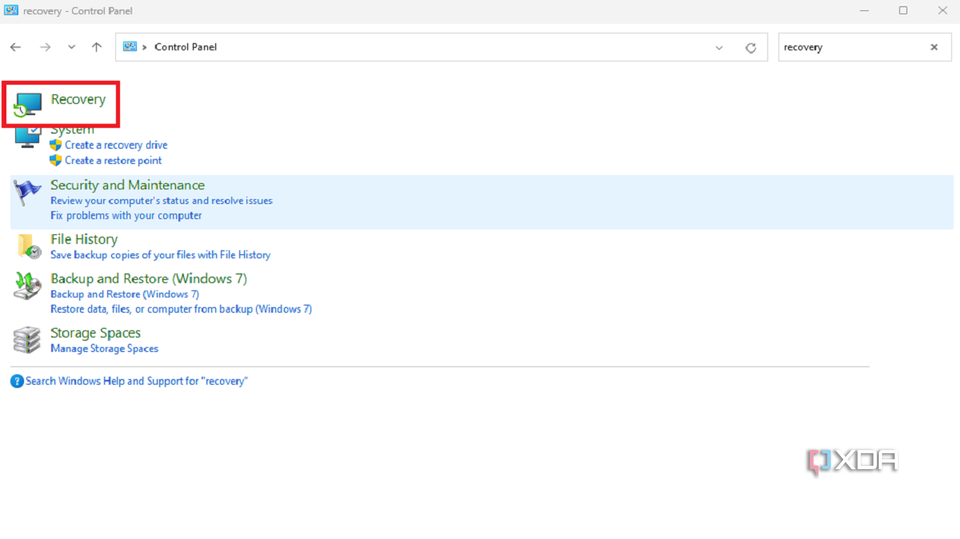
Task: Click the Control Panel icon in address bar
Action: click(x=130, y=47)
